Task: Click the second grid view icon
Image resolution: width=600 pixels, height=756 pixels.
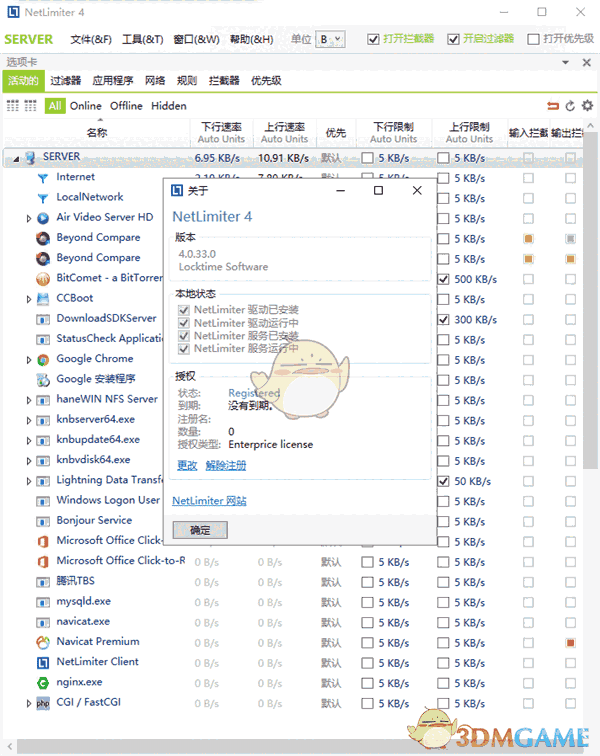Action: pyautogui.click(x=30, y=106)
